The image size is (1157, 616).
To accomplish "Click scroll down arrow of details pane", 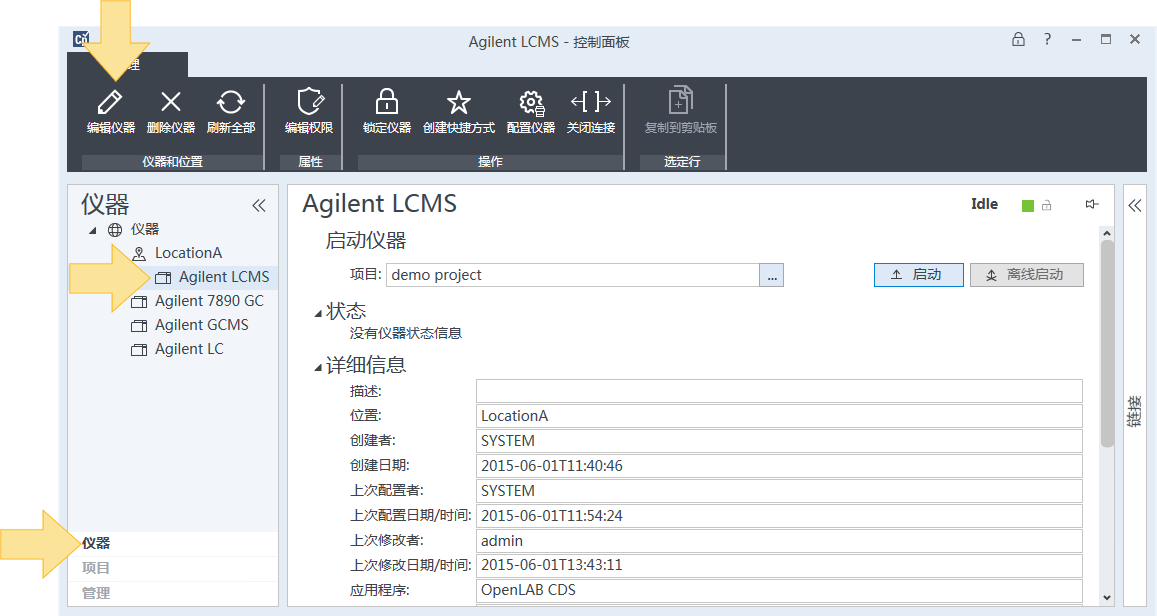I will 1107,598.
